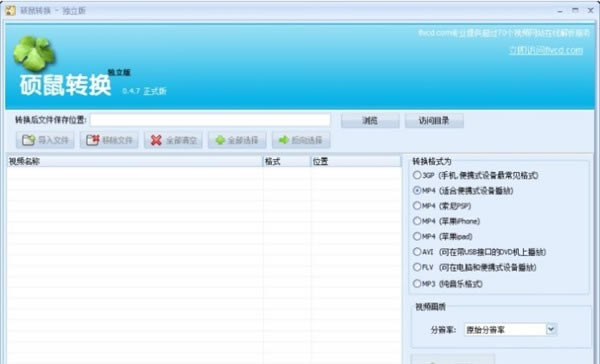Click the 导入文件 import file icon

click(29, 140)
